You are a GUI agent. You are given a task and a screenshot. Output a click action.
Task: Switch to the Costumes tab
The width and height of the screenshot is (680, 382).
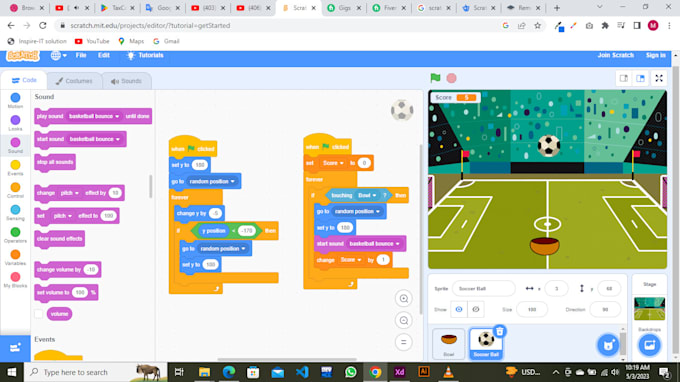pyautogui.click(x=74, y=81)
